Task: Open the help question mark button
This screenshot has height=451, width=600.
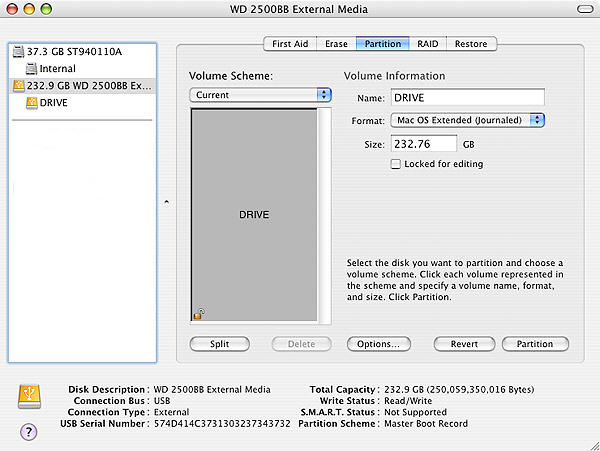Action: click(x=29, y=432)
